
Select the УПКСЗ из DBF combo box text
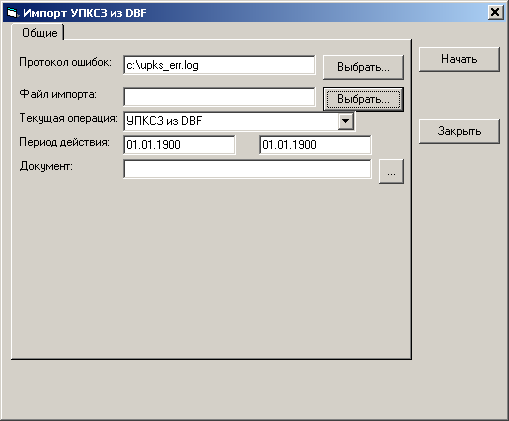(x=164, y=121)
